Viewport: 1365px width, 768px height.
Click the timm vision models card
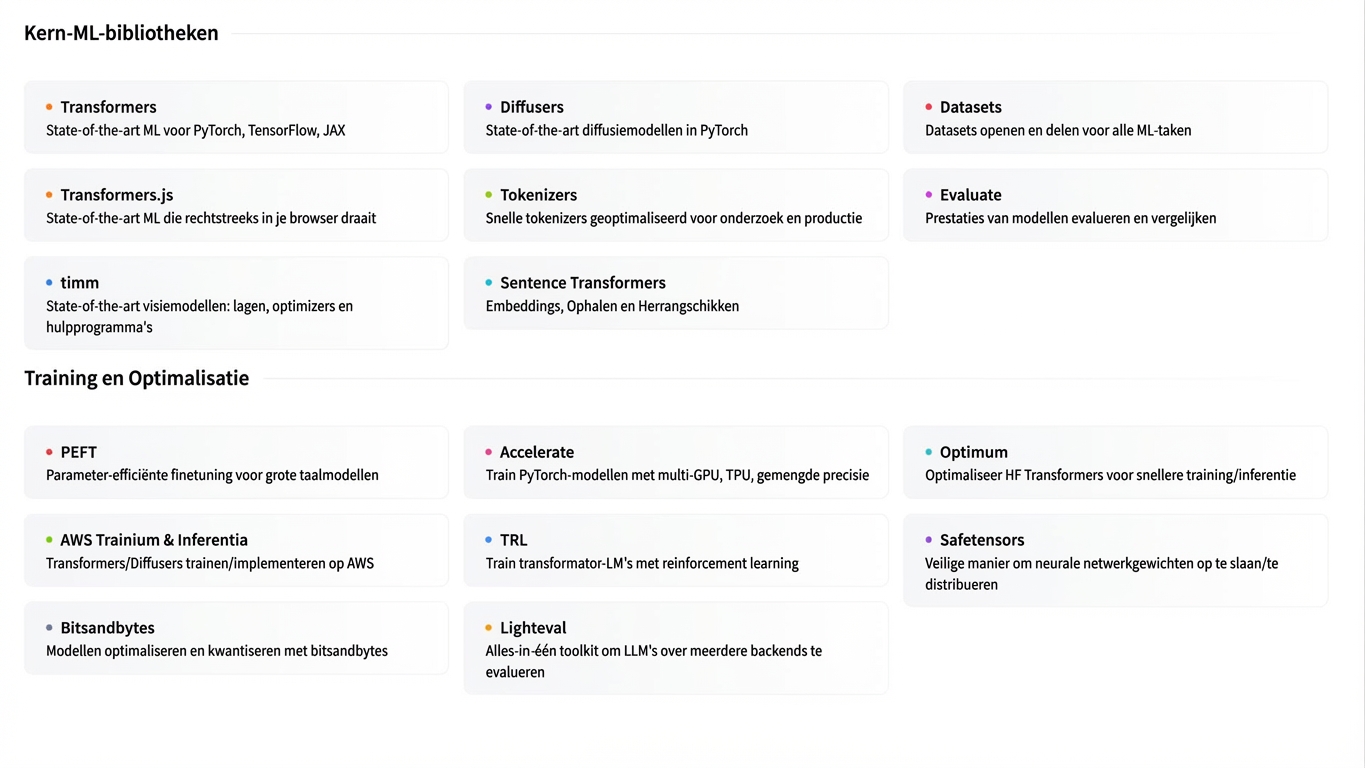click(x=236, y=303)
